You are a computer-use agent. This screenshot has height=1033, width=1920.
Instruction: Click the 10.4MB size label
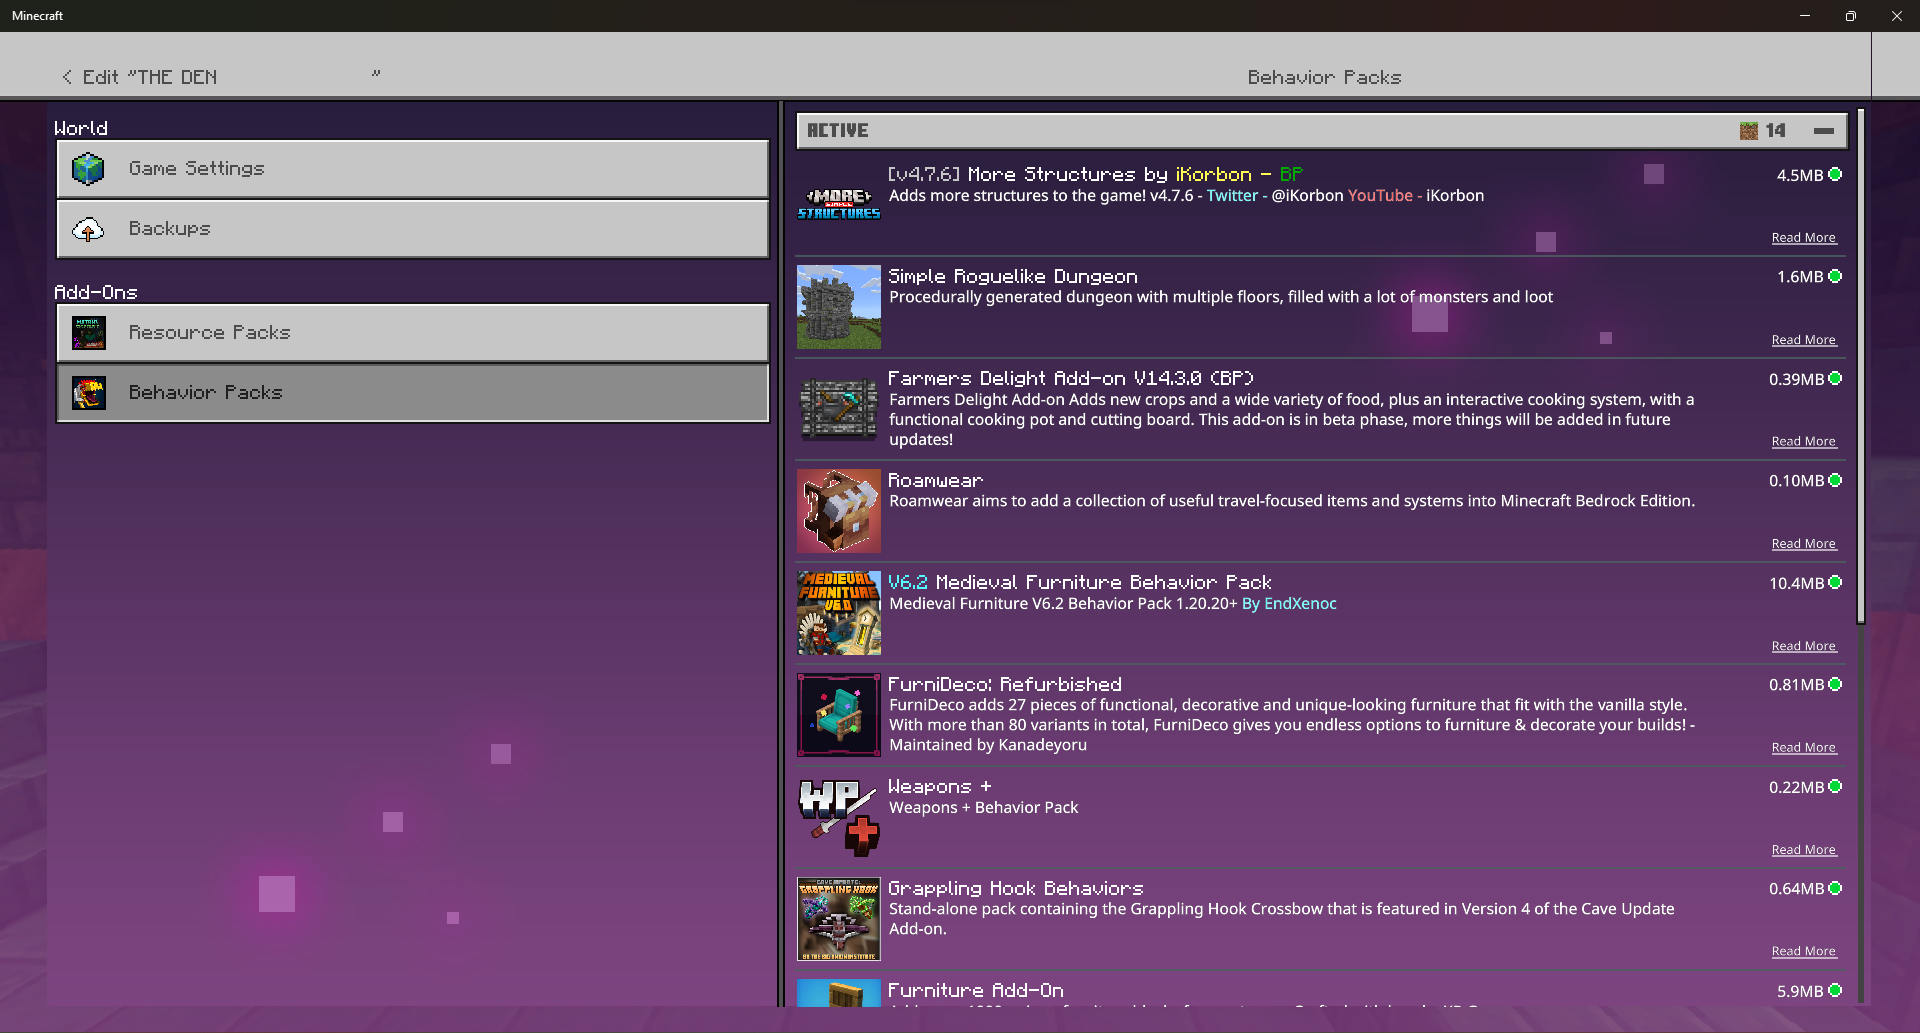point(1796,583)
